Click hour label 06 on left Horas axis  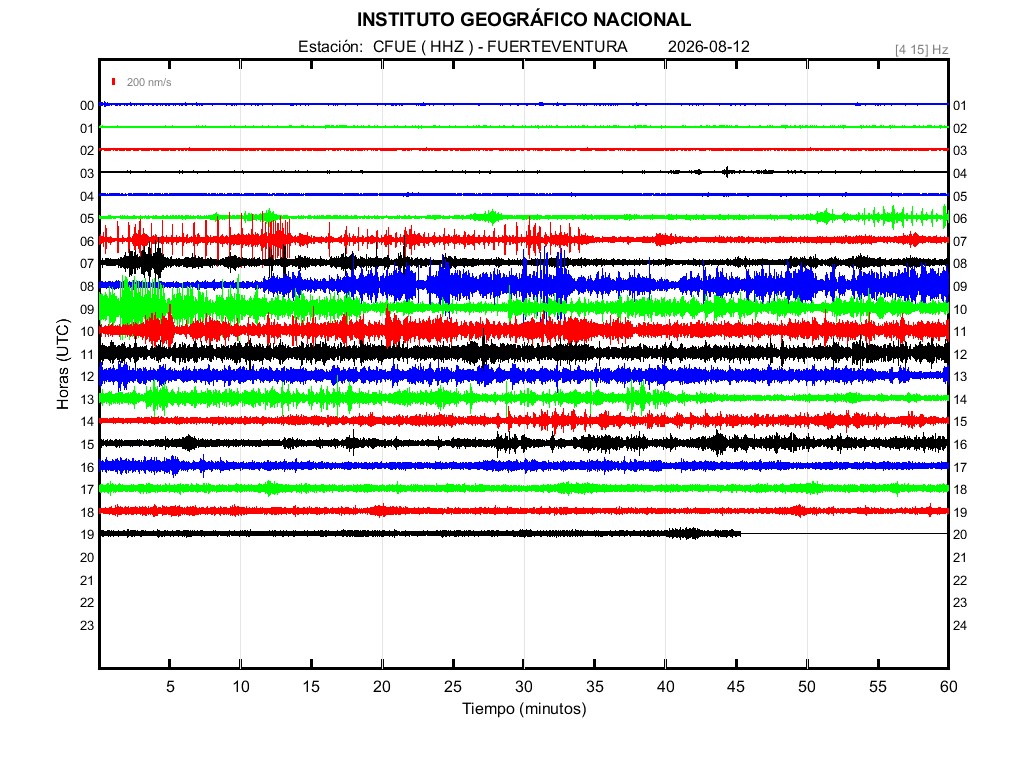click(x=87, y=242)
